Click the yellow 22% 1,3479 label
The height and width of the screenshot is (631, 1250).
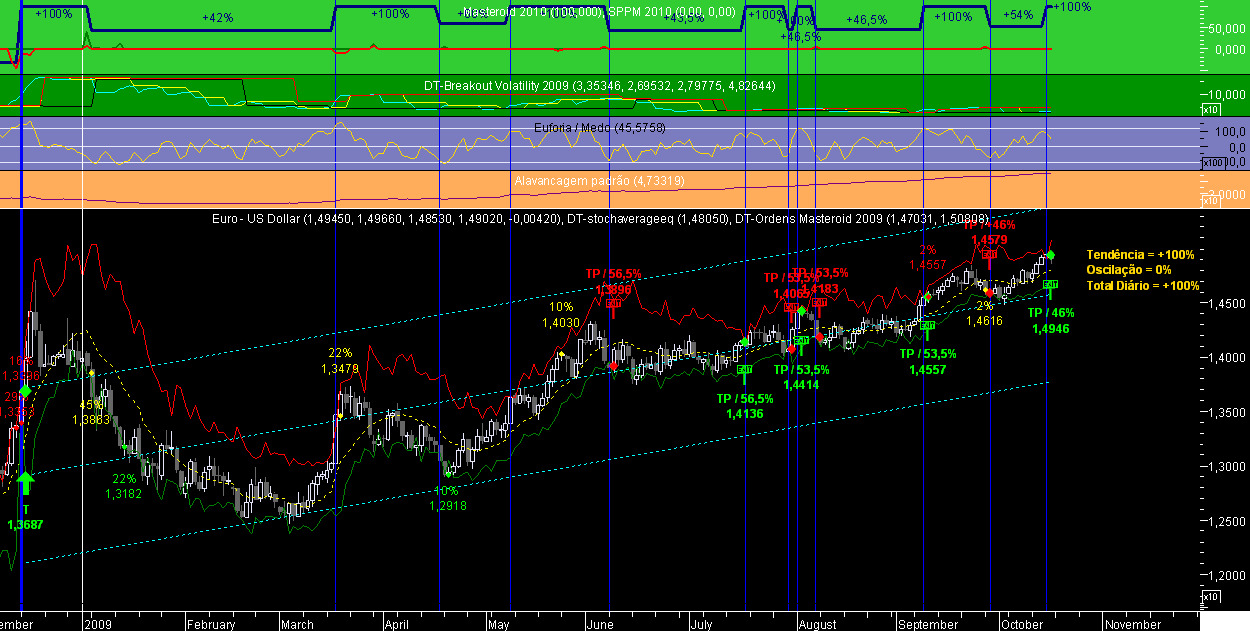coord(340,361)
